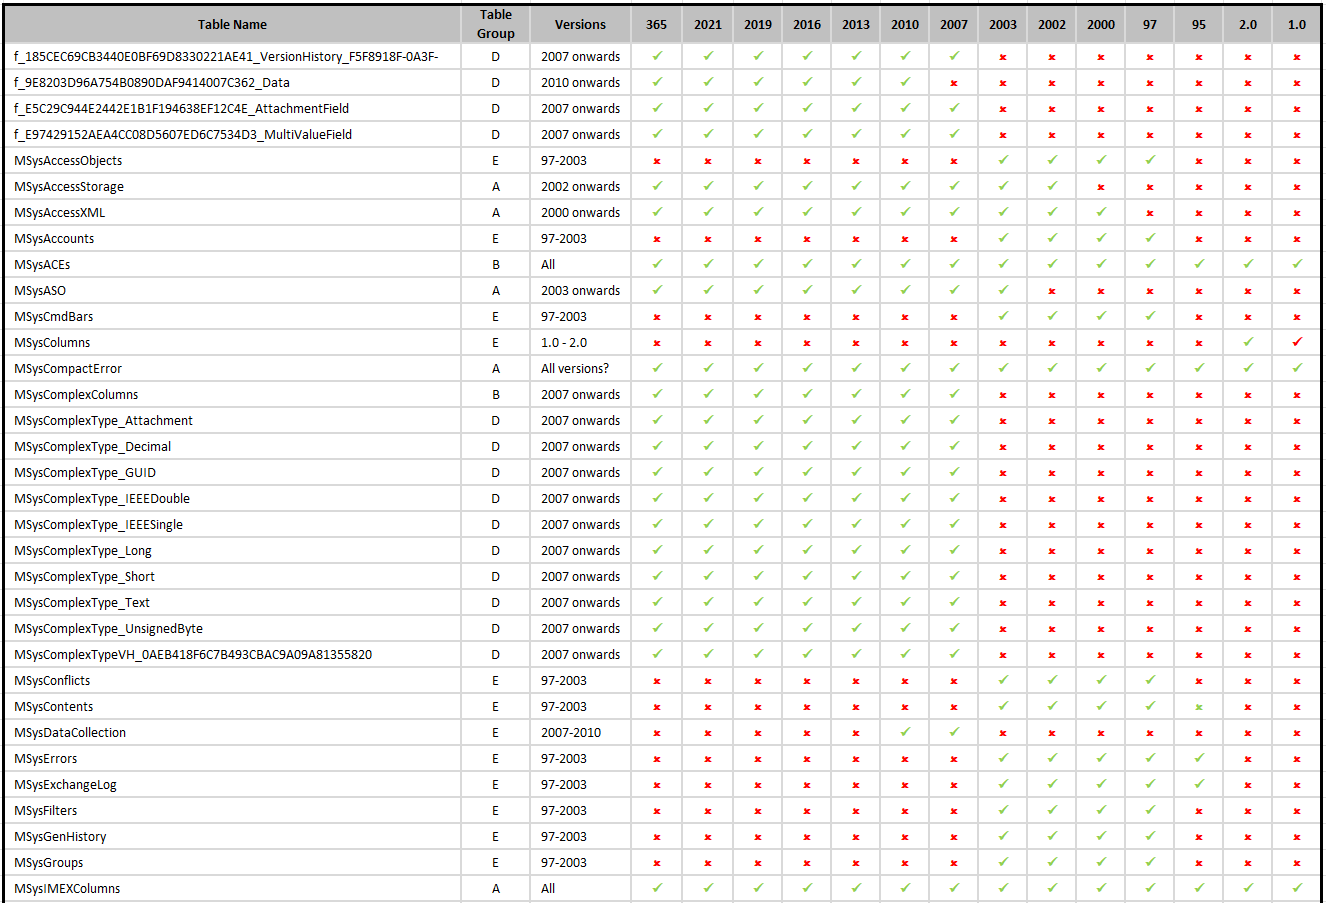The height and width of the screenshot is (903, 1326).
Task: Click the check for MSysErrors under 95
Action: [1199, 758]
